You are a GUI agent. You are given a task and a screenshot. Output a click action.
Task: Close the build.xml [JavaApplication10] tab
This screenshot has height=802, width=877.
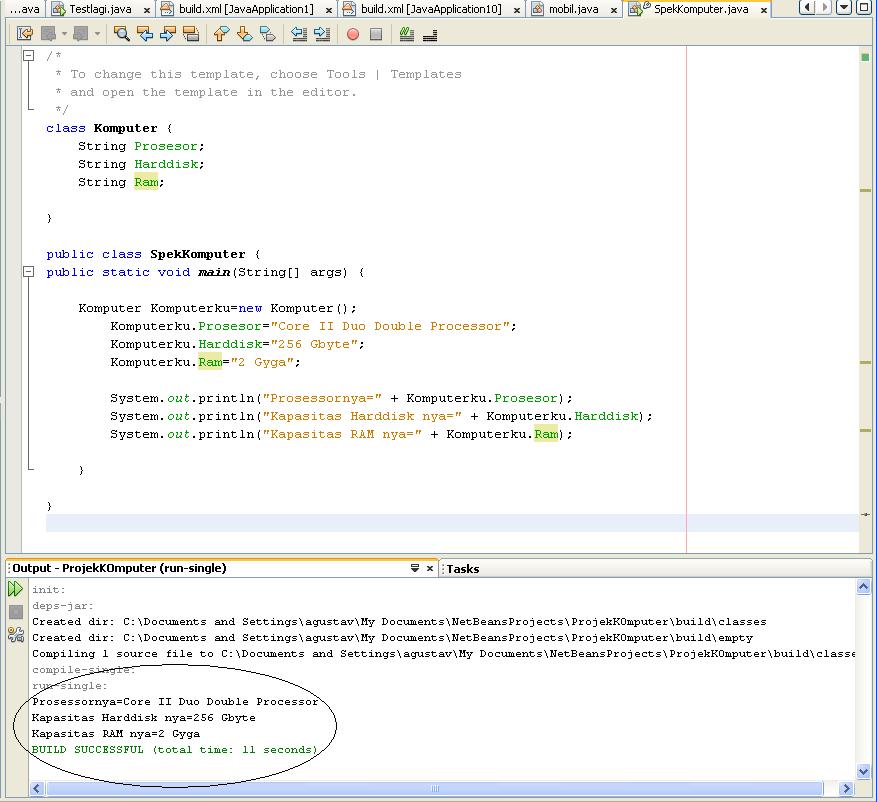517,10
